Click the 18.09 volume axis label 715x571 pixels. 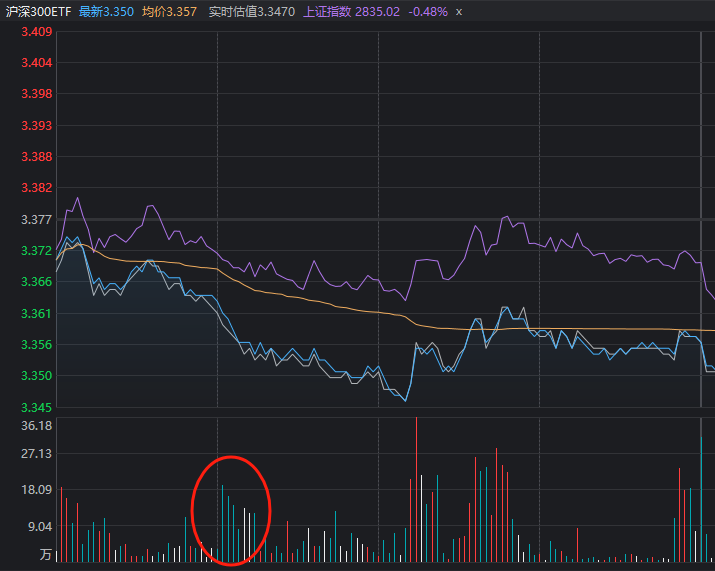pos(37,489)
